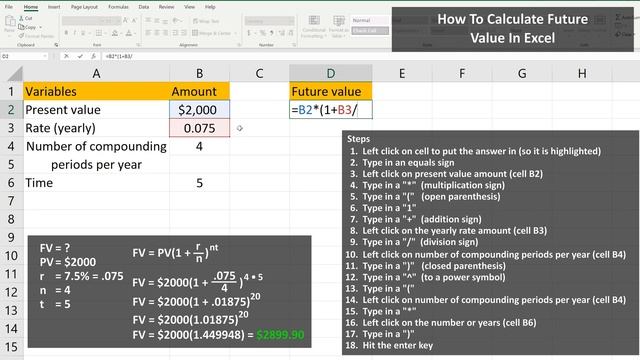Expand the Fill Color dropdown arrow
Screen dimensions: 640x360
point(121,33)
